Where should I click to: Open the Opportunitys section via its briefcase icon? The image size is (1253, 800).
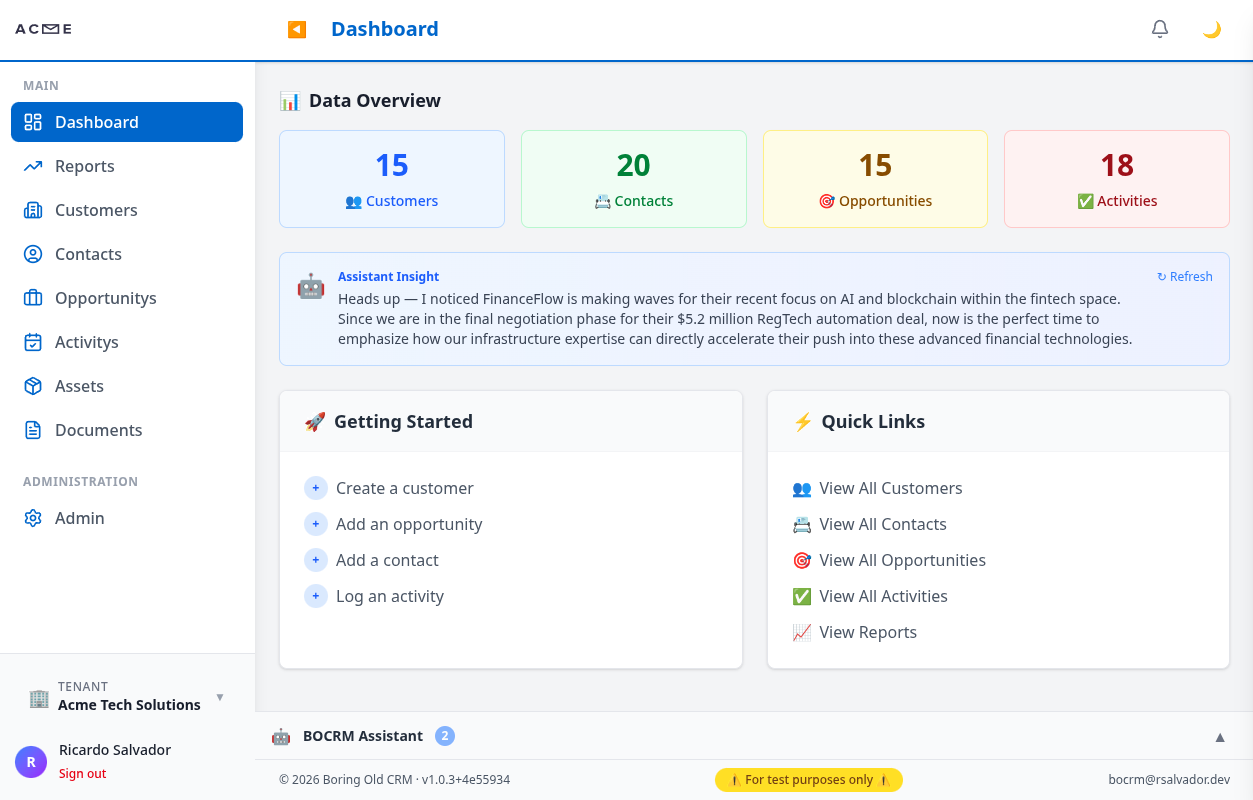[33, 298]
